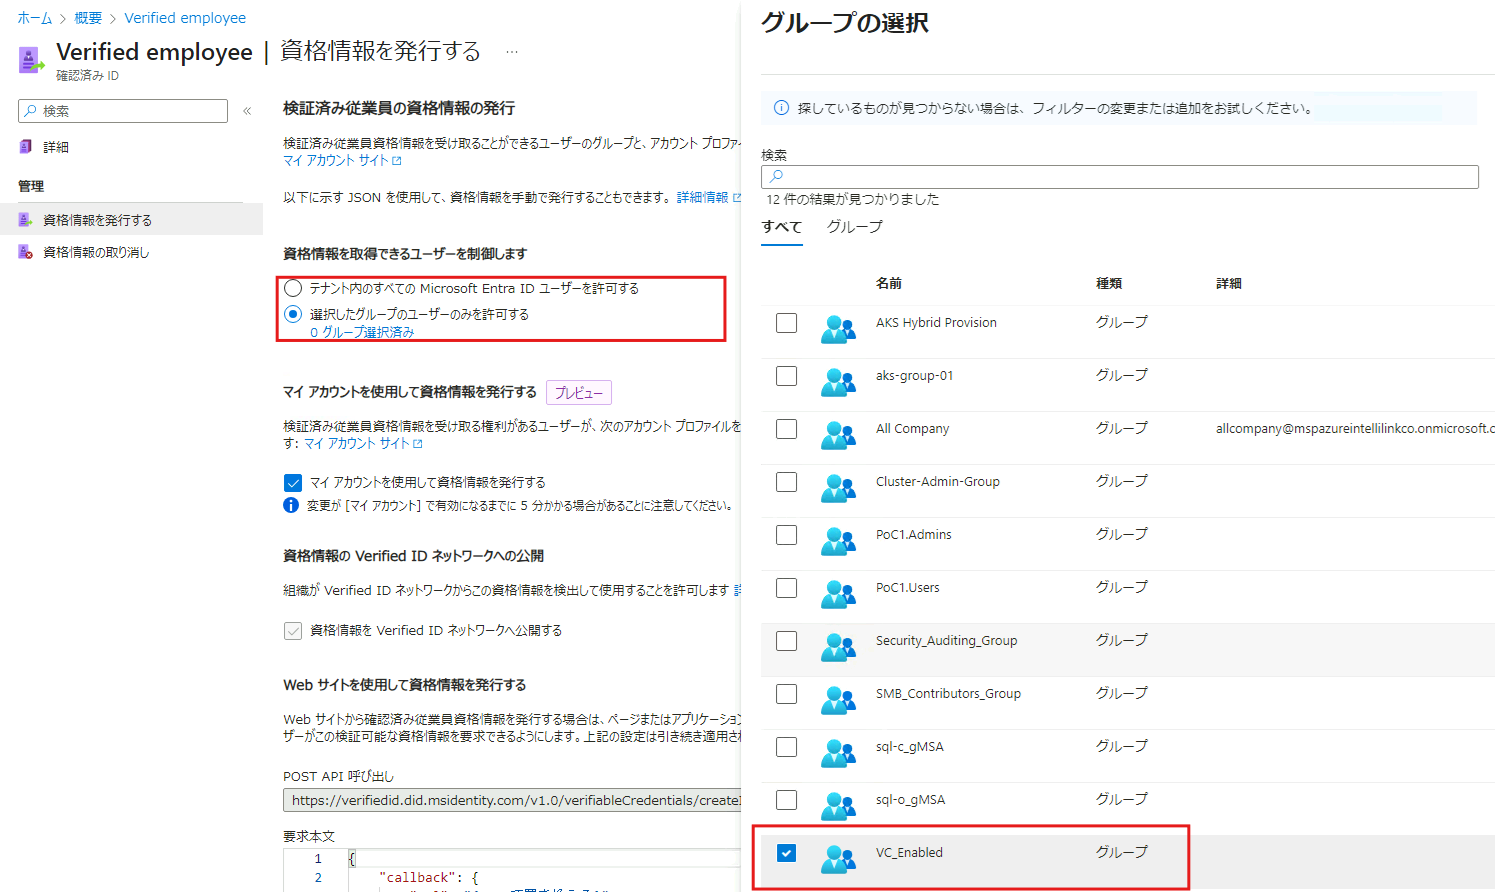
Task: Click the aks-group-01 group icon
Action: (838, 382)
